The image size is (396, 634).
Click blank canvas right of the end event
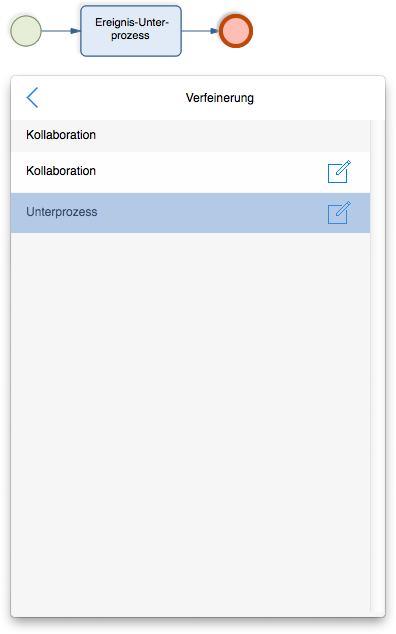[324, 31]
